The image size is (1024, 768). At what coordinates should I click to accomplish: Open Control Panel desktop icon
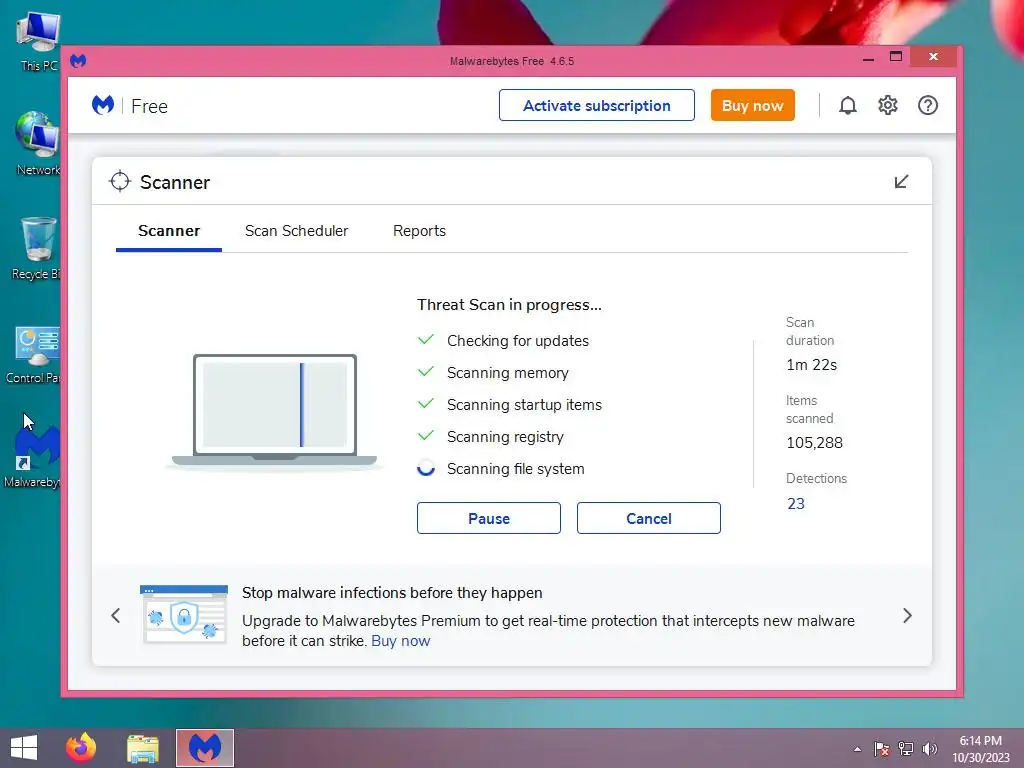point(34,354)
